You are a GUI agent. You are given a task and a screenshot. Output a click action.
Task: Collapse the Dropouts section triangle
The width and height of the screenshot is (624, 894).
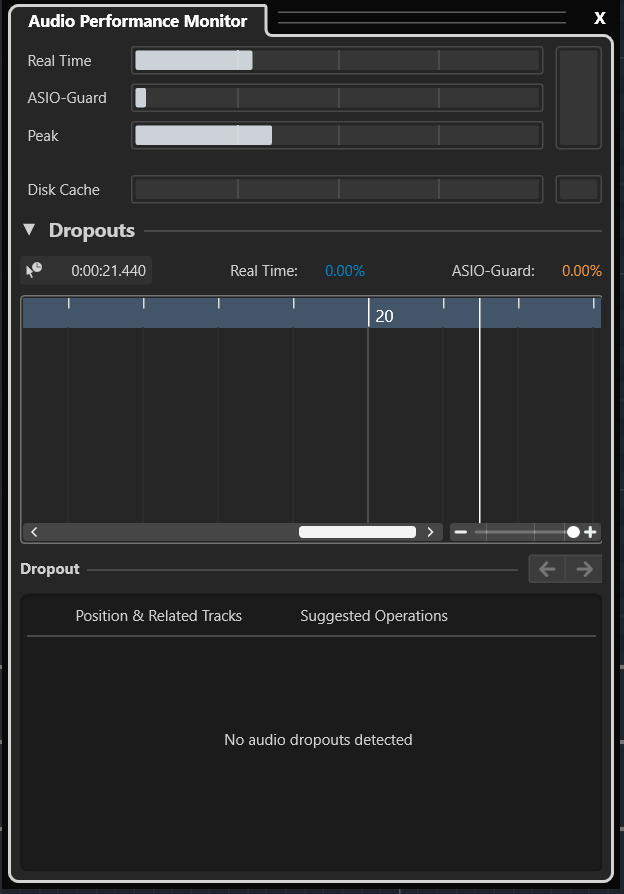click(29, 230)
